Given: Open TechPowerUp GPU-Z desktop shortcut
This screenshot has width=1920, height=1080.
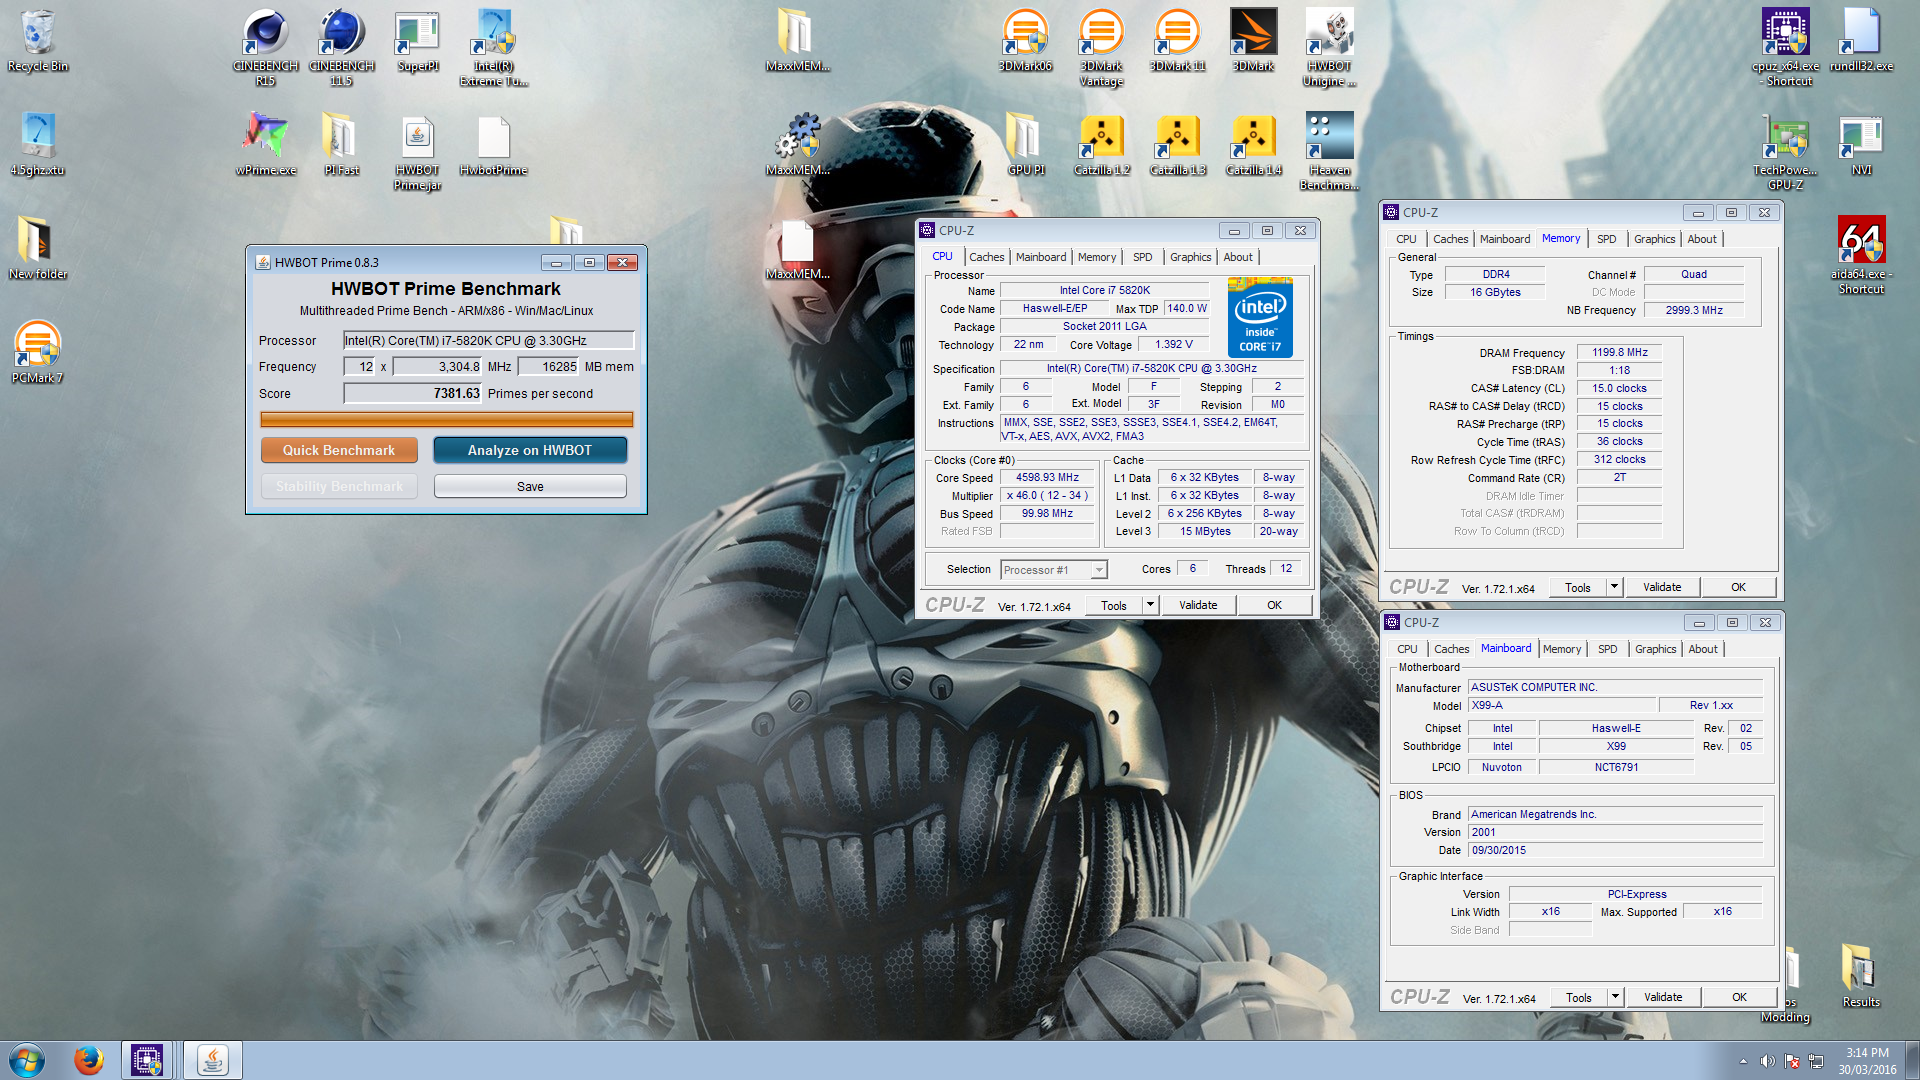Looking at the screenshot, I should (1786, 152).
